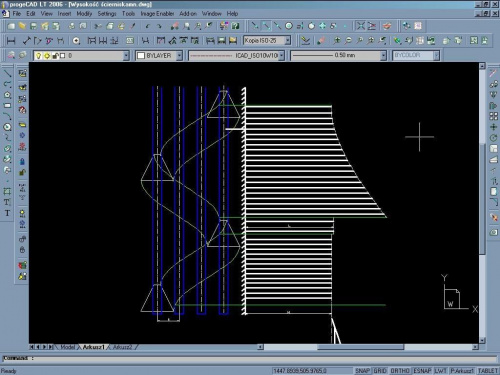Image resolution: width=500 pixels, height=375 pixels.
Task: Select the bottom single-line Text tool
Action: click(x=7, y=213)
